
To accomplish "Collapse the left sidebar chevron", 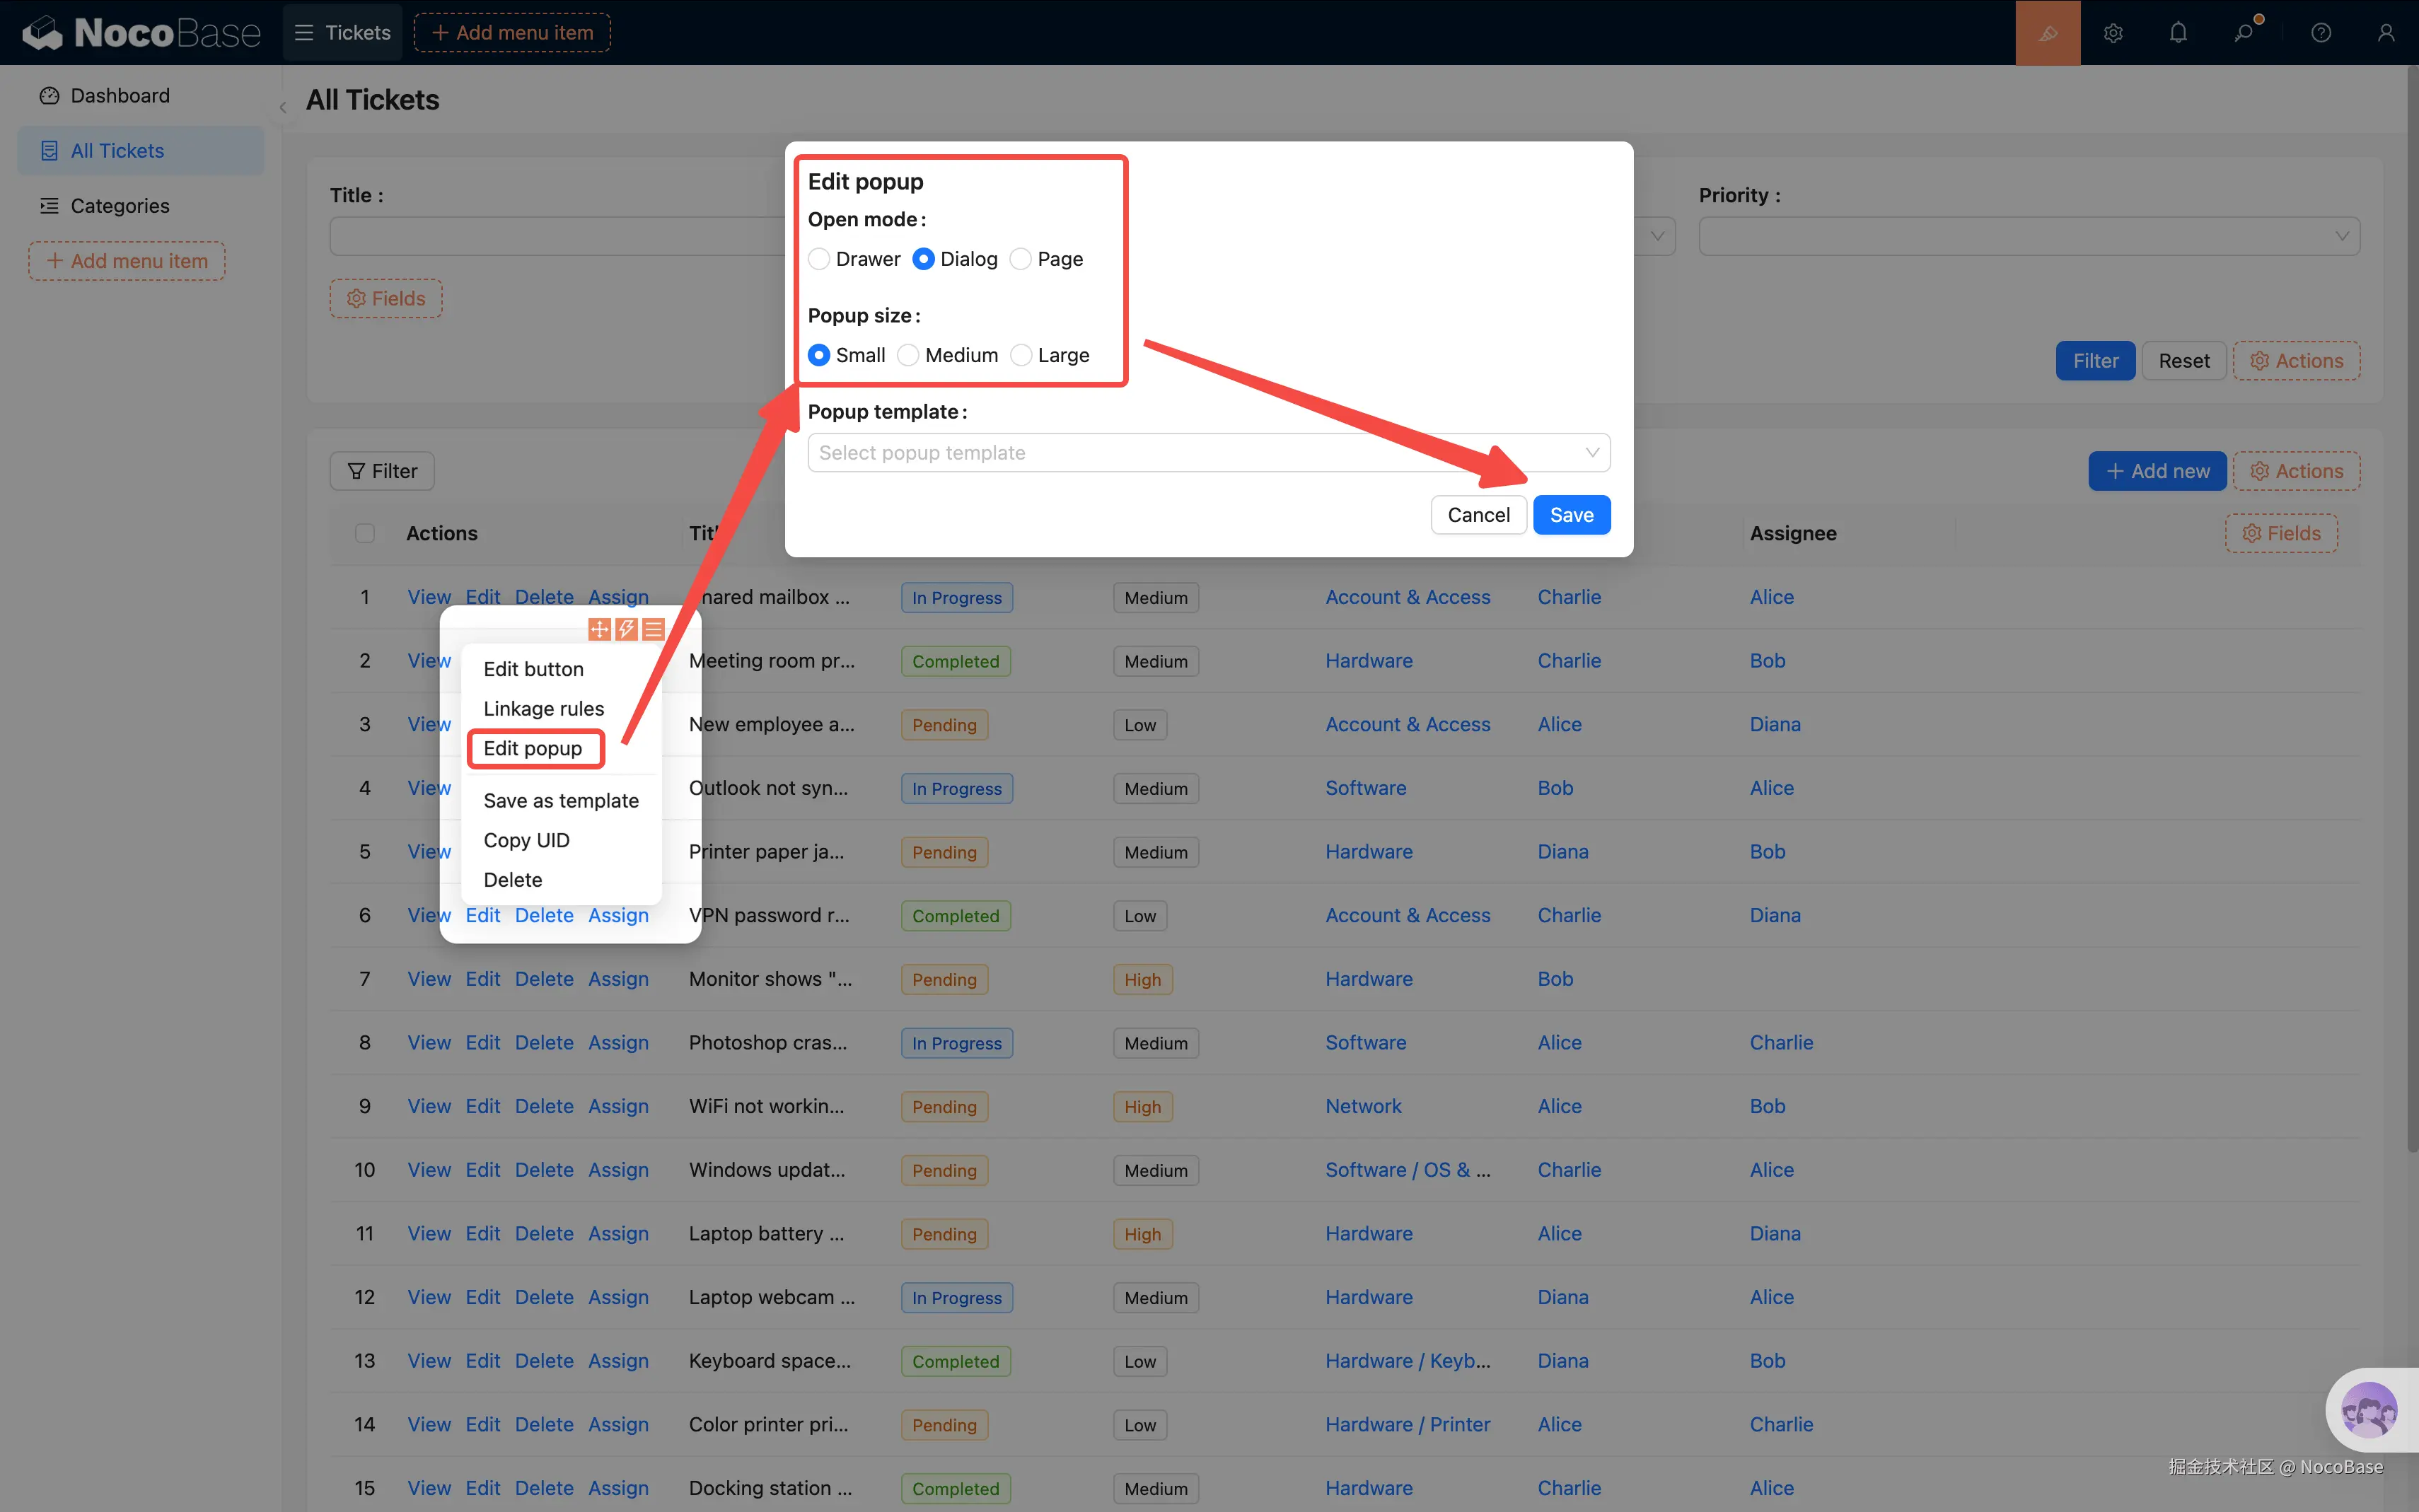I will point(283,107).
